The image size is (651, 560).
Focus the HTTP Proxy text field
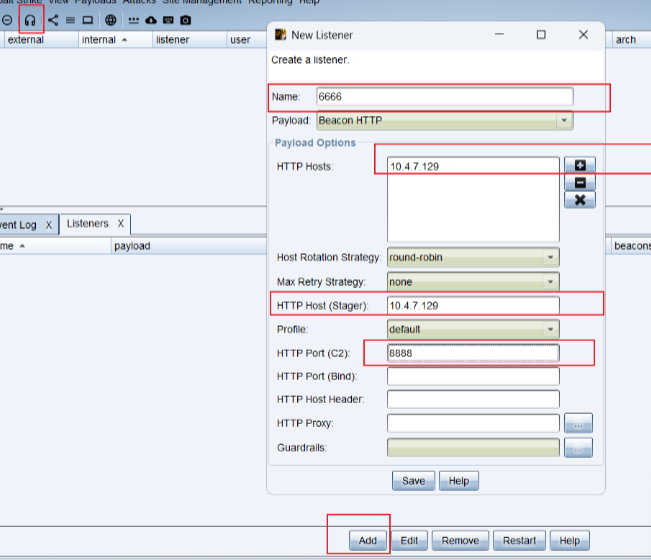pos(473,423)
